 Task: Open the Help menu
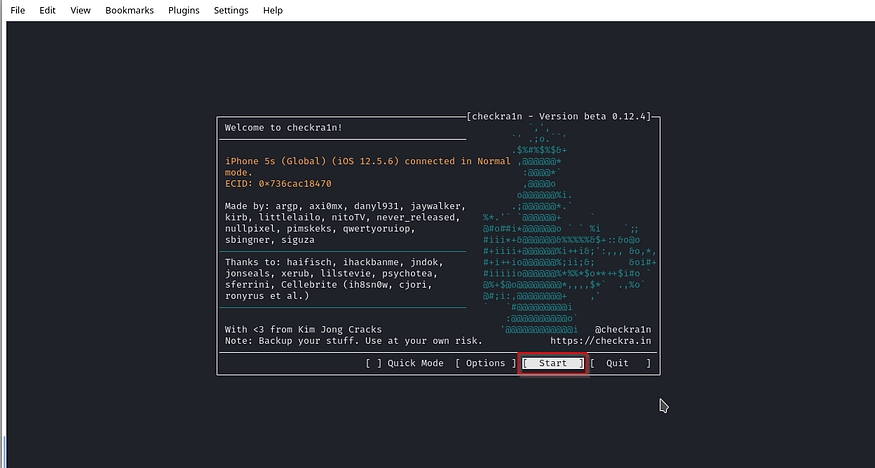(x=272, y=10)
